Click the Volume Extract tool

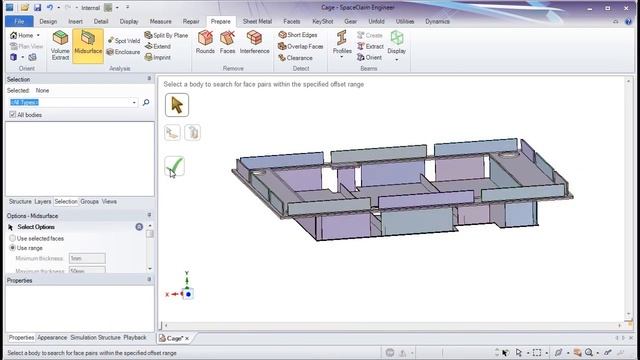tap(60, 45)
